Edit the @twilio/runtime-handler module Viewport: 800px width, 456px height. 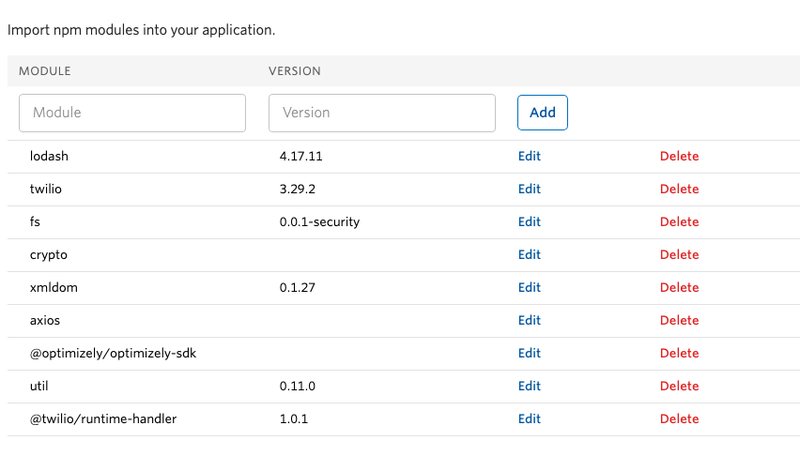(529, 419)
